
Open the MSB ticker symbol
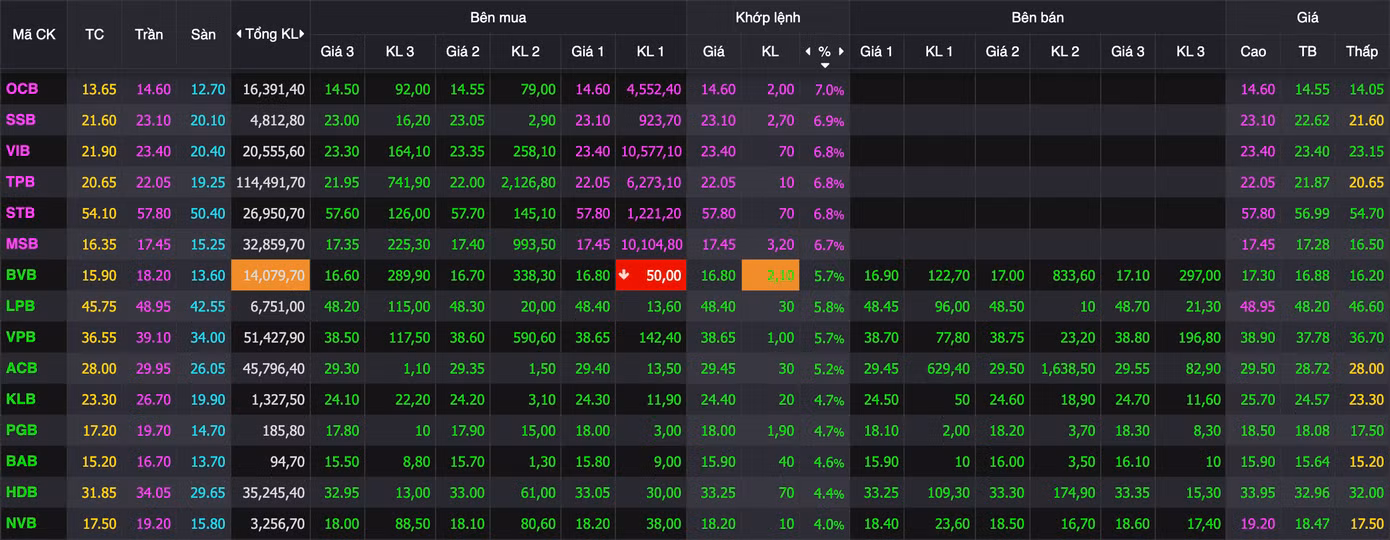21,244
